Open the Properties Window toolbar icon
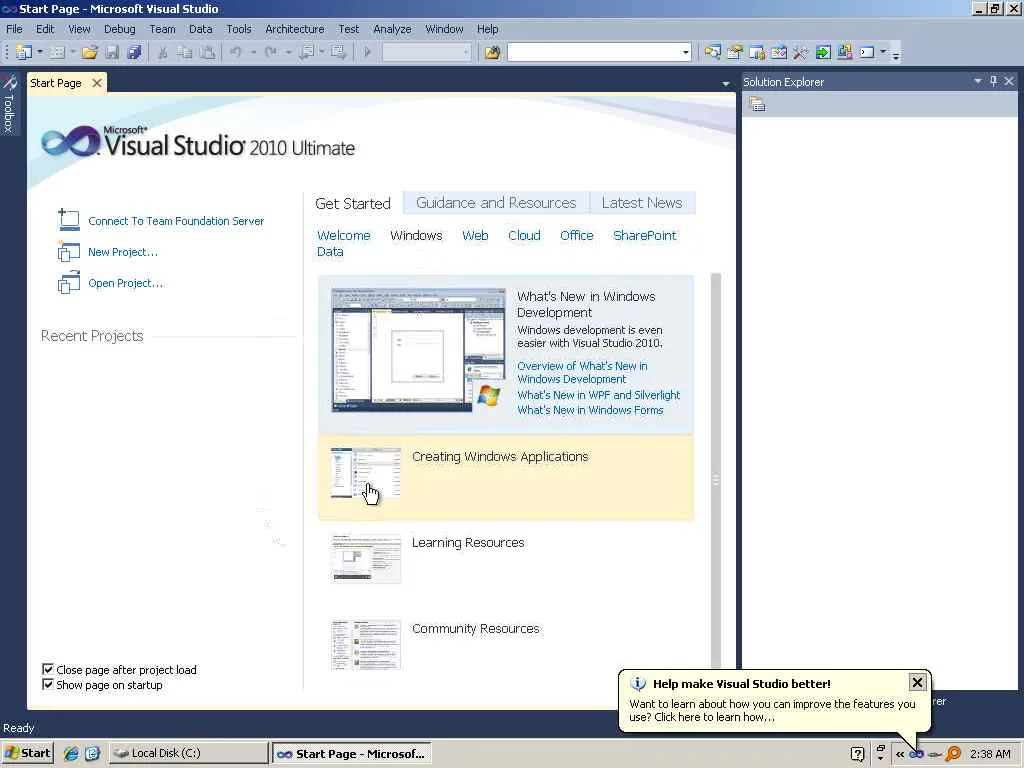1024x768 pixels. (735, 52)
